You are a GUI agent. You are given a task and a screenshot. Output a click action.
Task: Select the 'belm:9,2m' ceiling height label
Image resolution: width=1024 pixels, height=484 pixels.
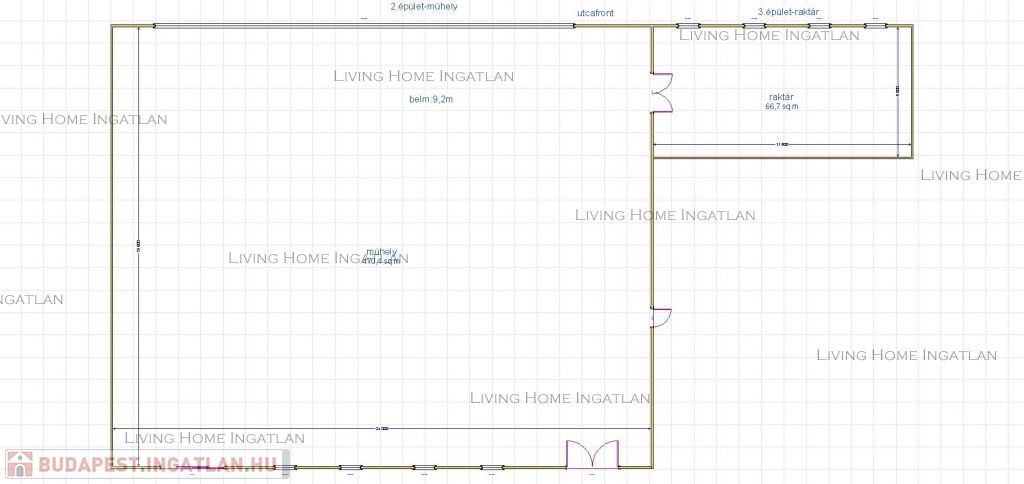(432, 99)
